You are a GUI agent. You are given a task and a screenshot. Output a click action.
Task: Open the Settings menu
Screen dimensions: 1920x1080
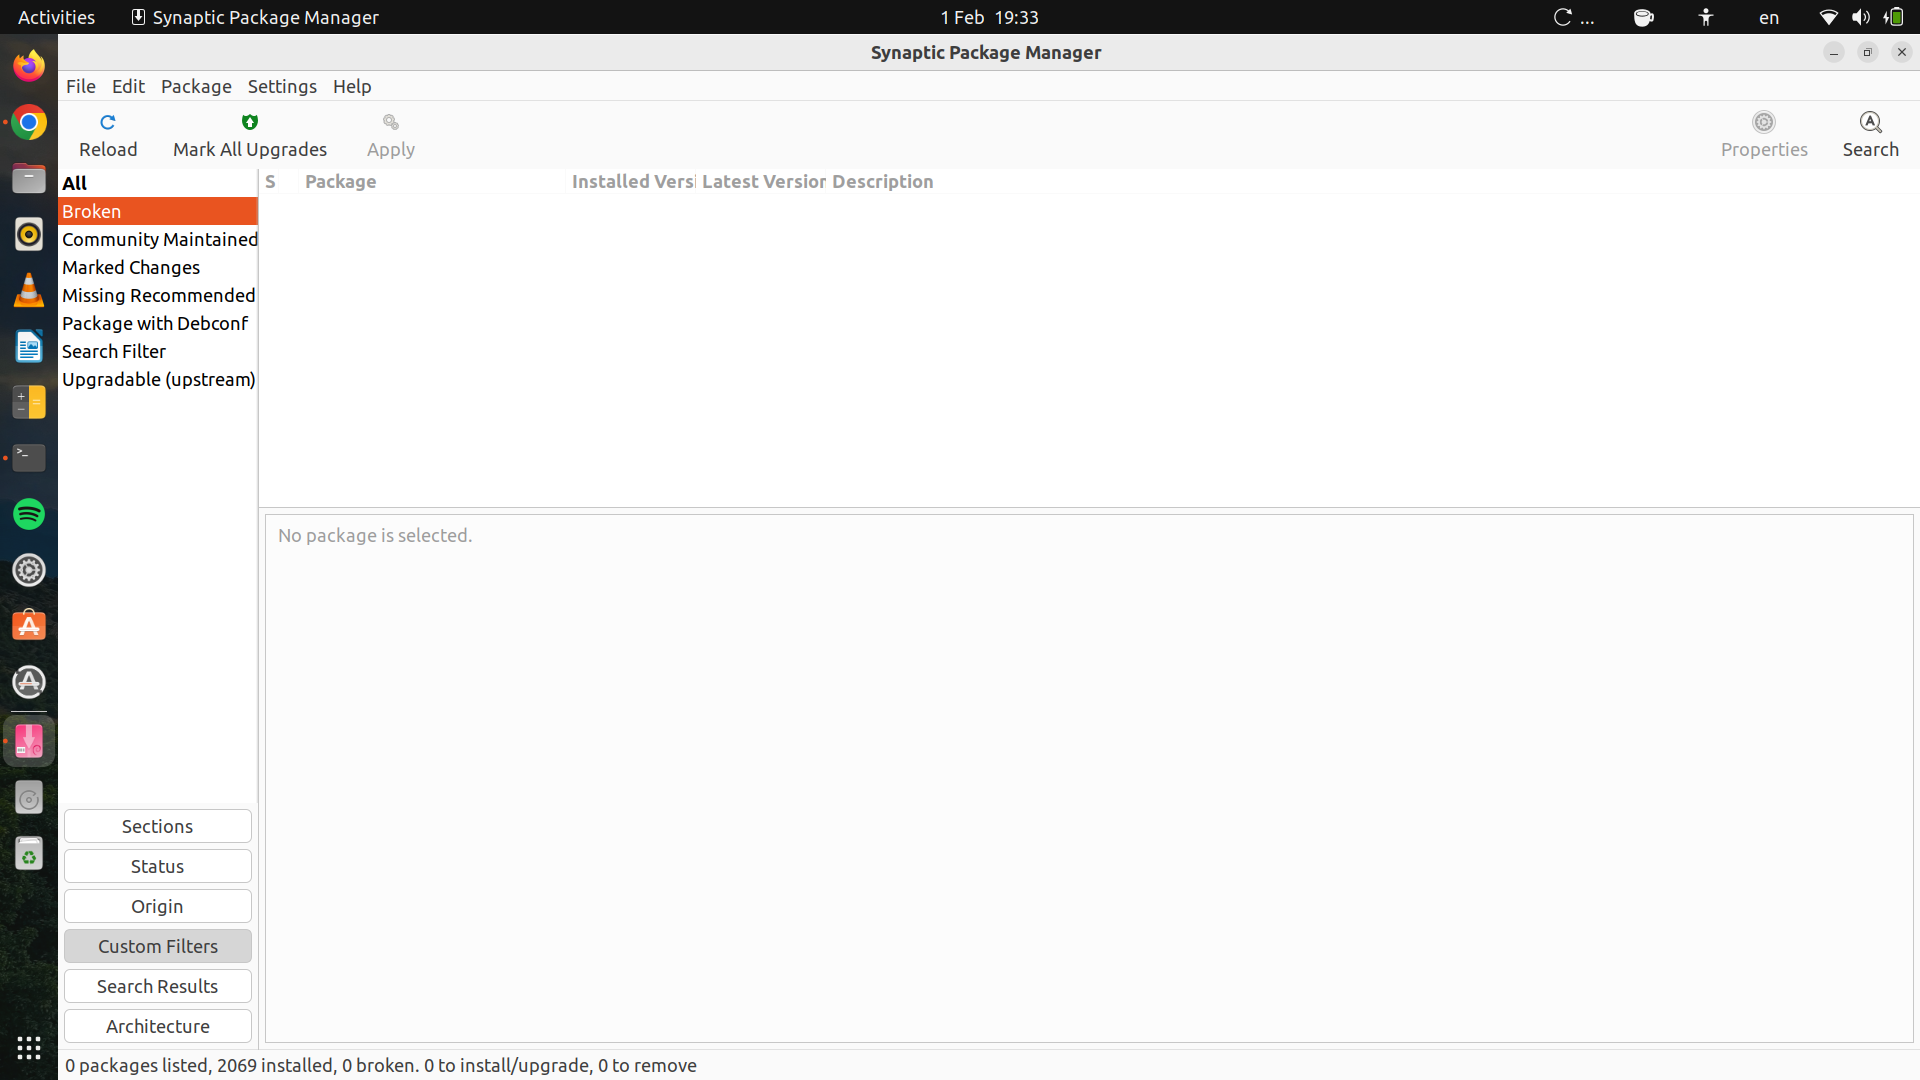282,86
